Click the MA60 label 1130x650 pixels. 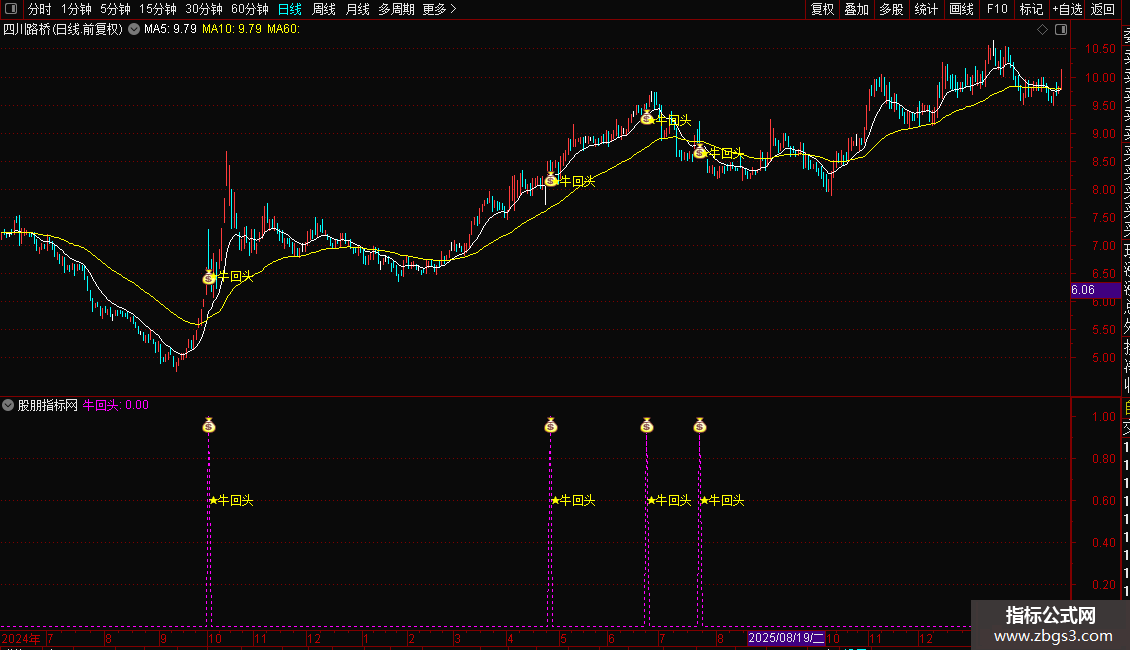(283, 29)
